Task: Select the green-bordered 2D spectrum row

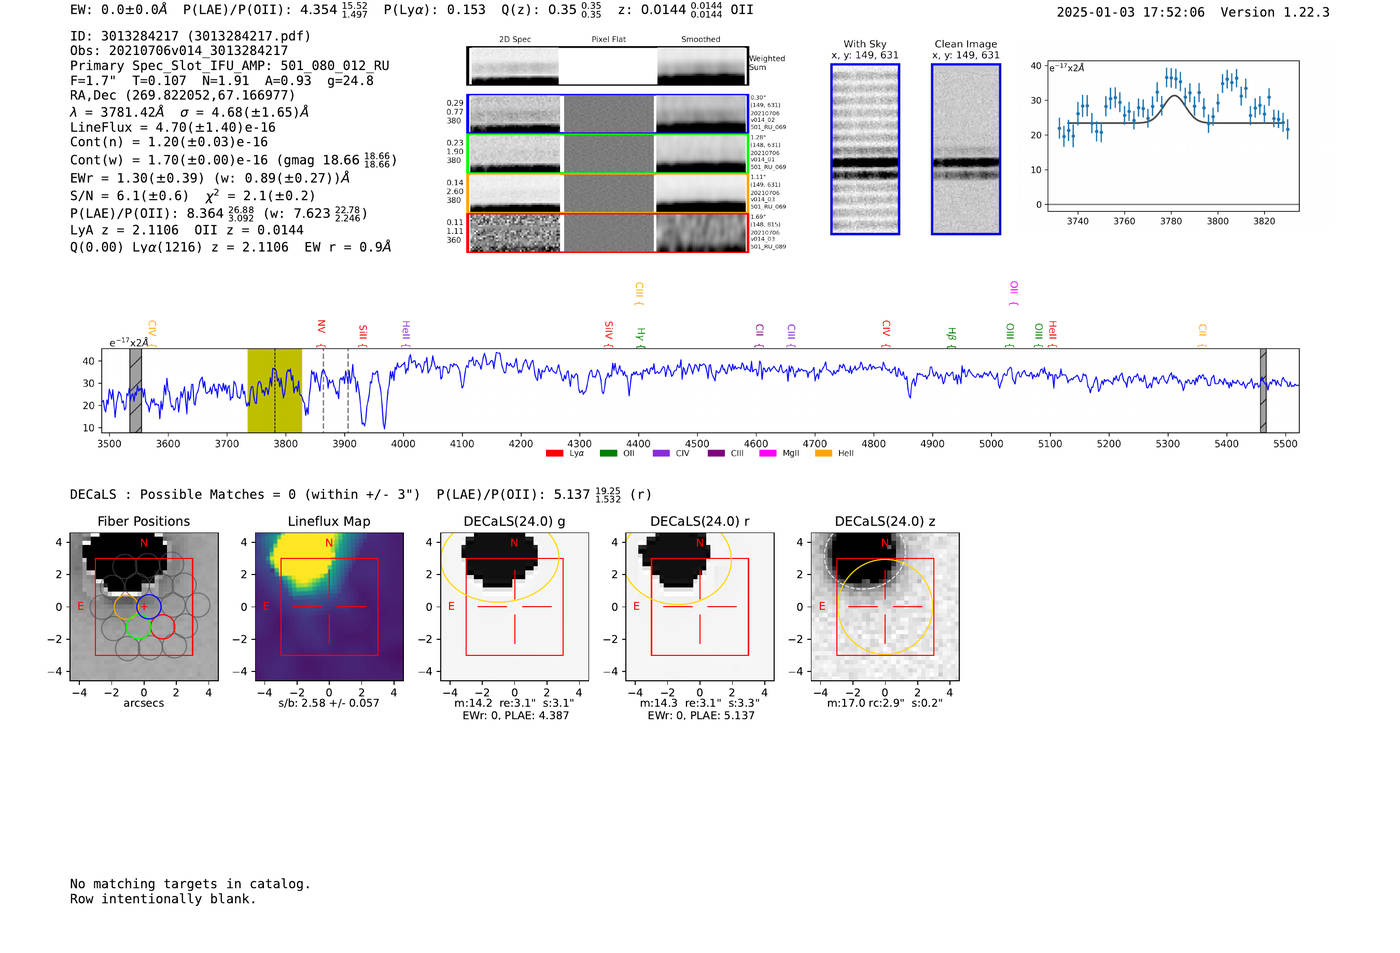Action: click(608, 154)
